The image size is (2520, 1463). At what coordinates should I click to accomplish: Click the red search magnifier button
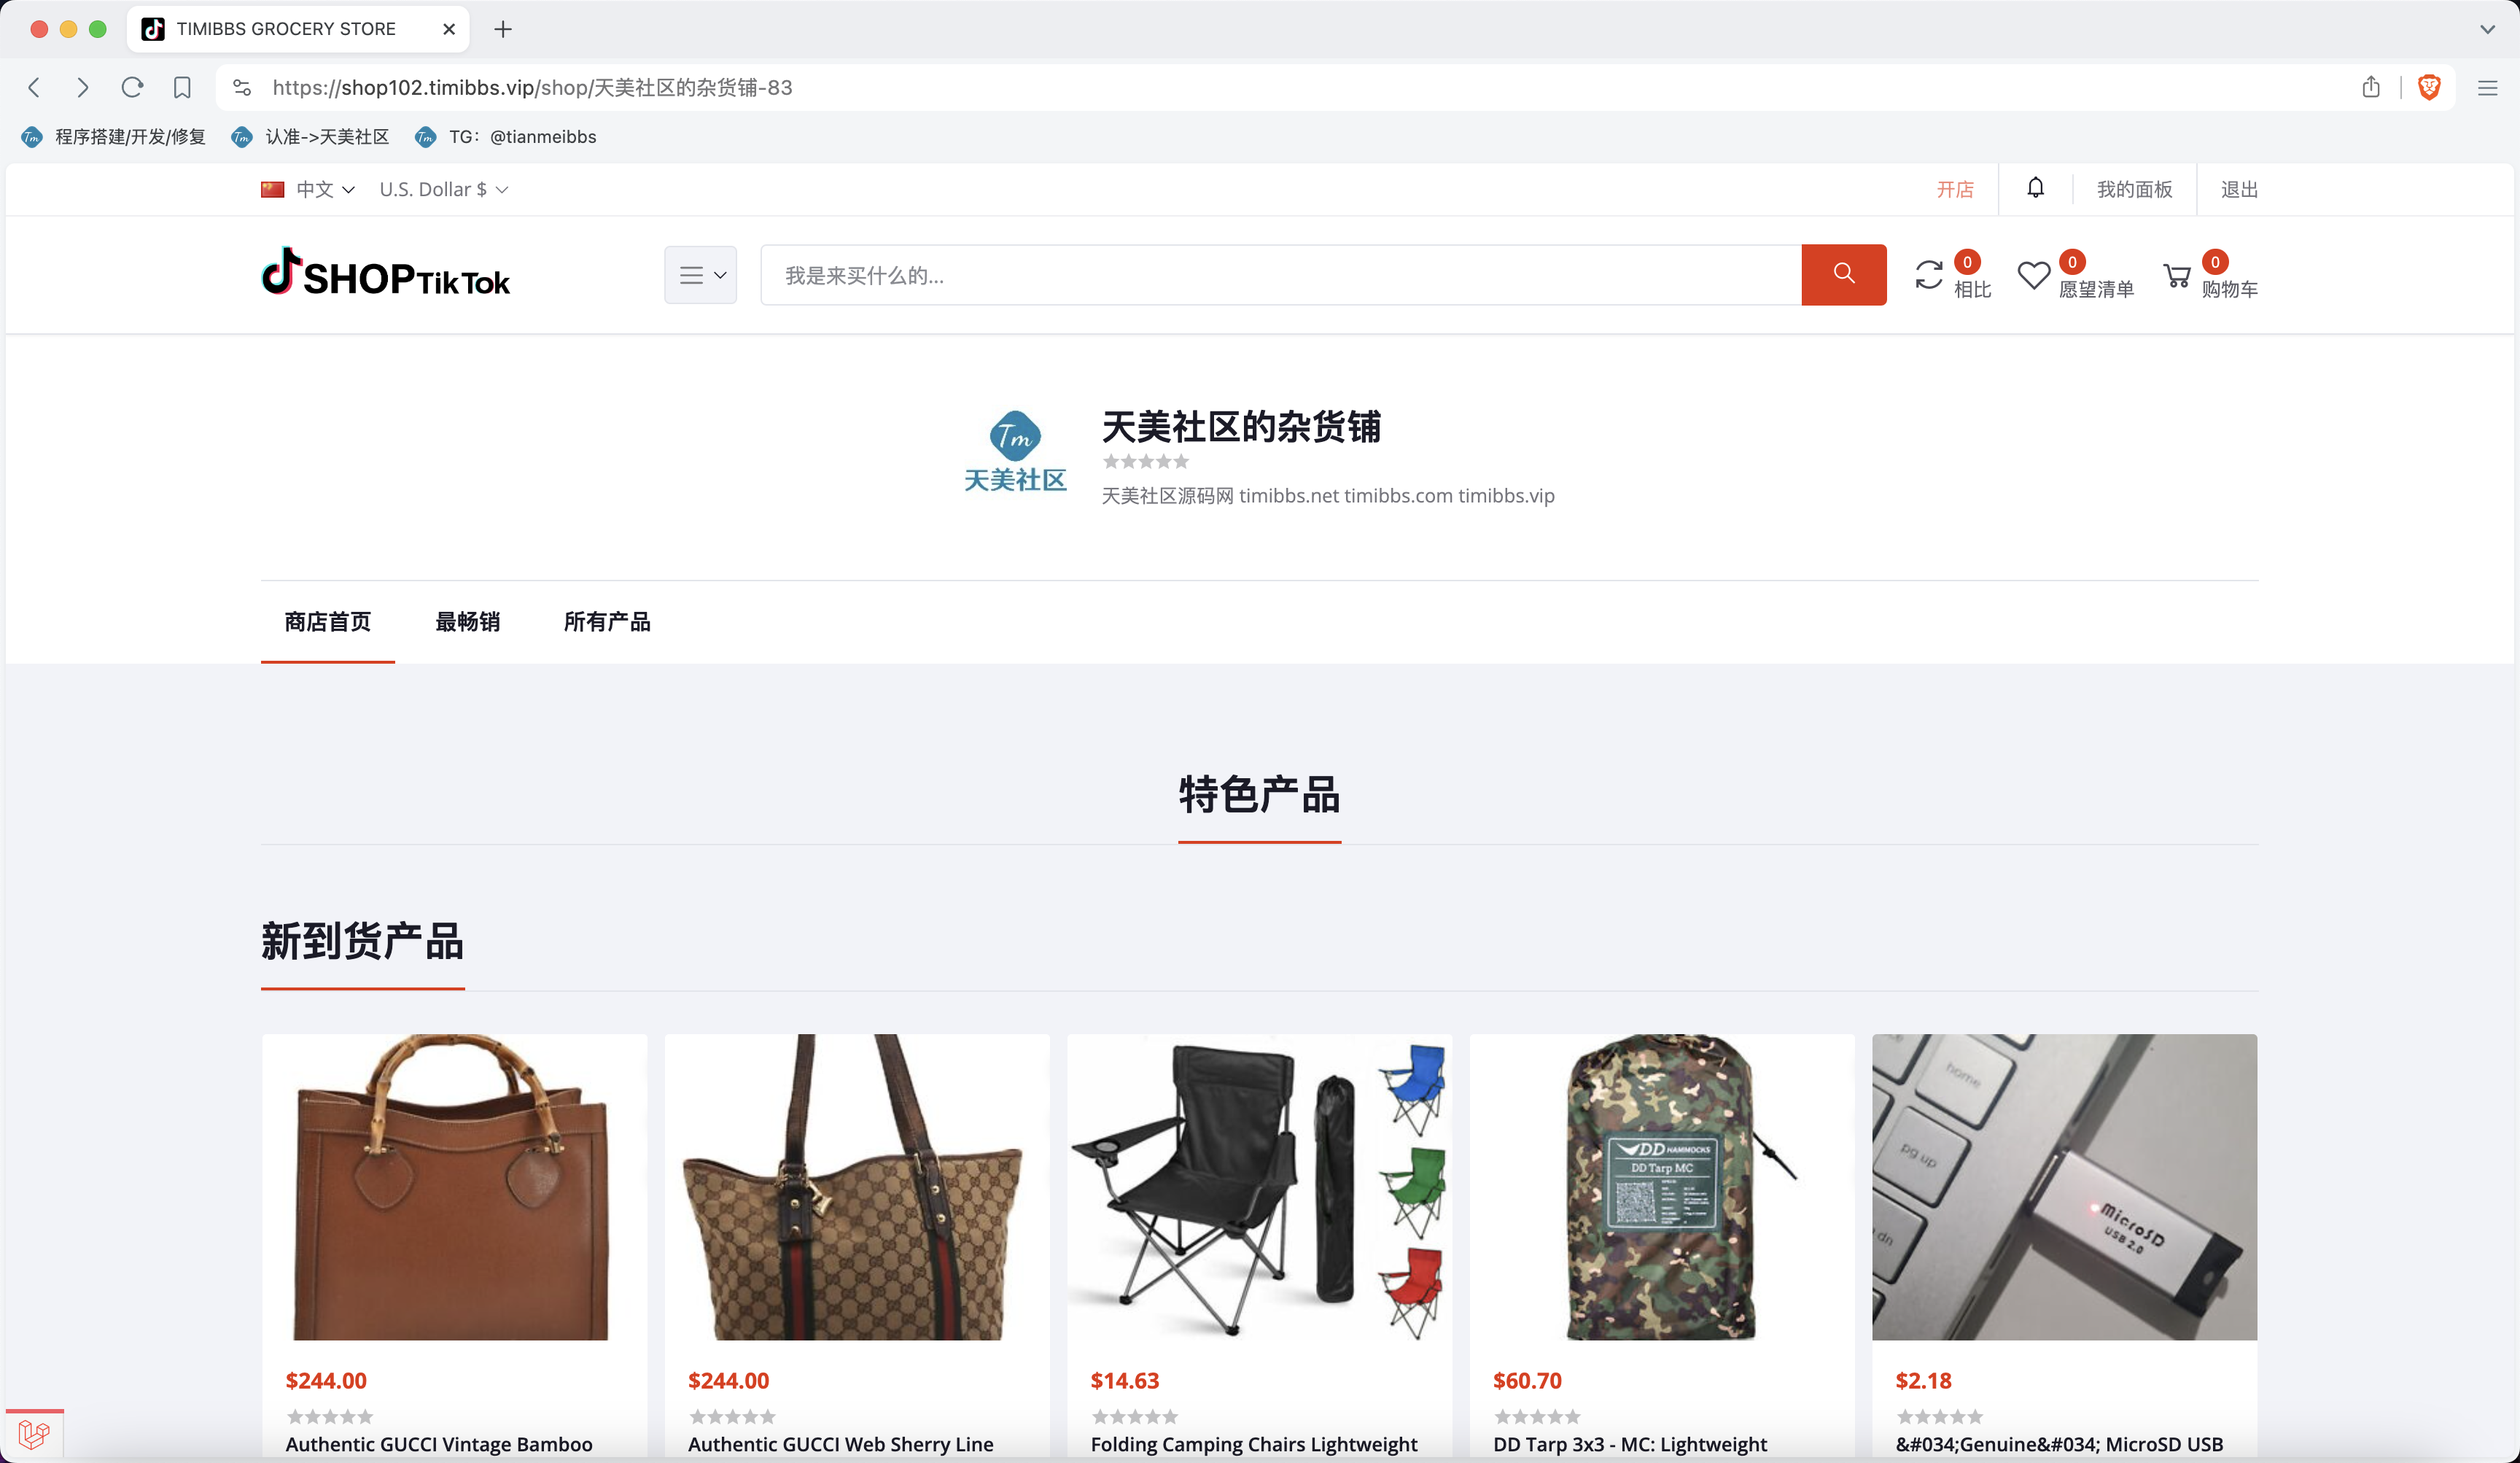(1843, 274)
